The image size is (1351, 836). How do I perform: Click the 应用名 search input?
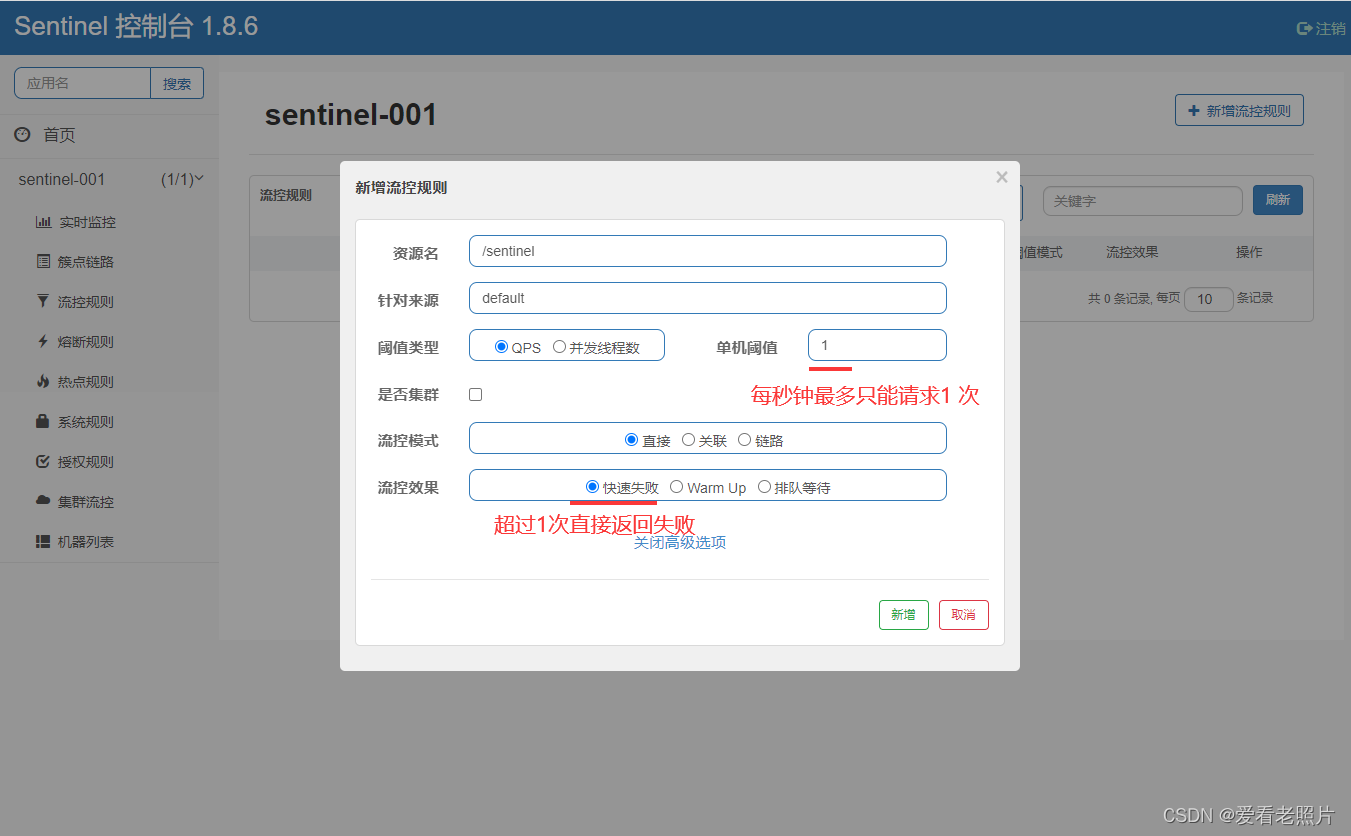(83, 83)
